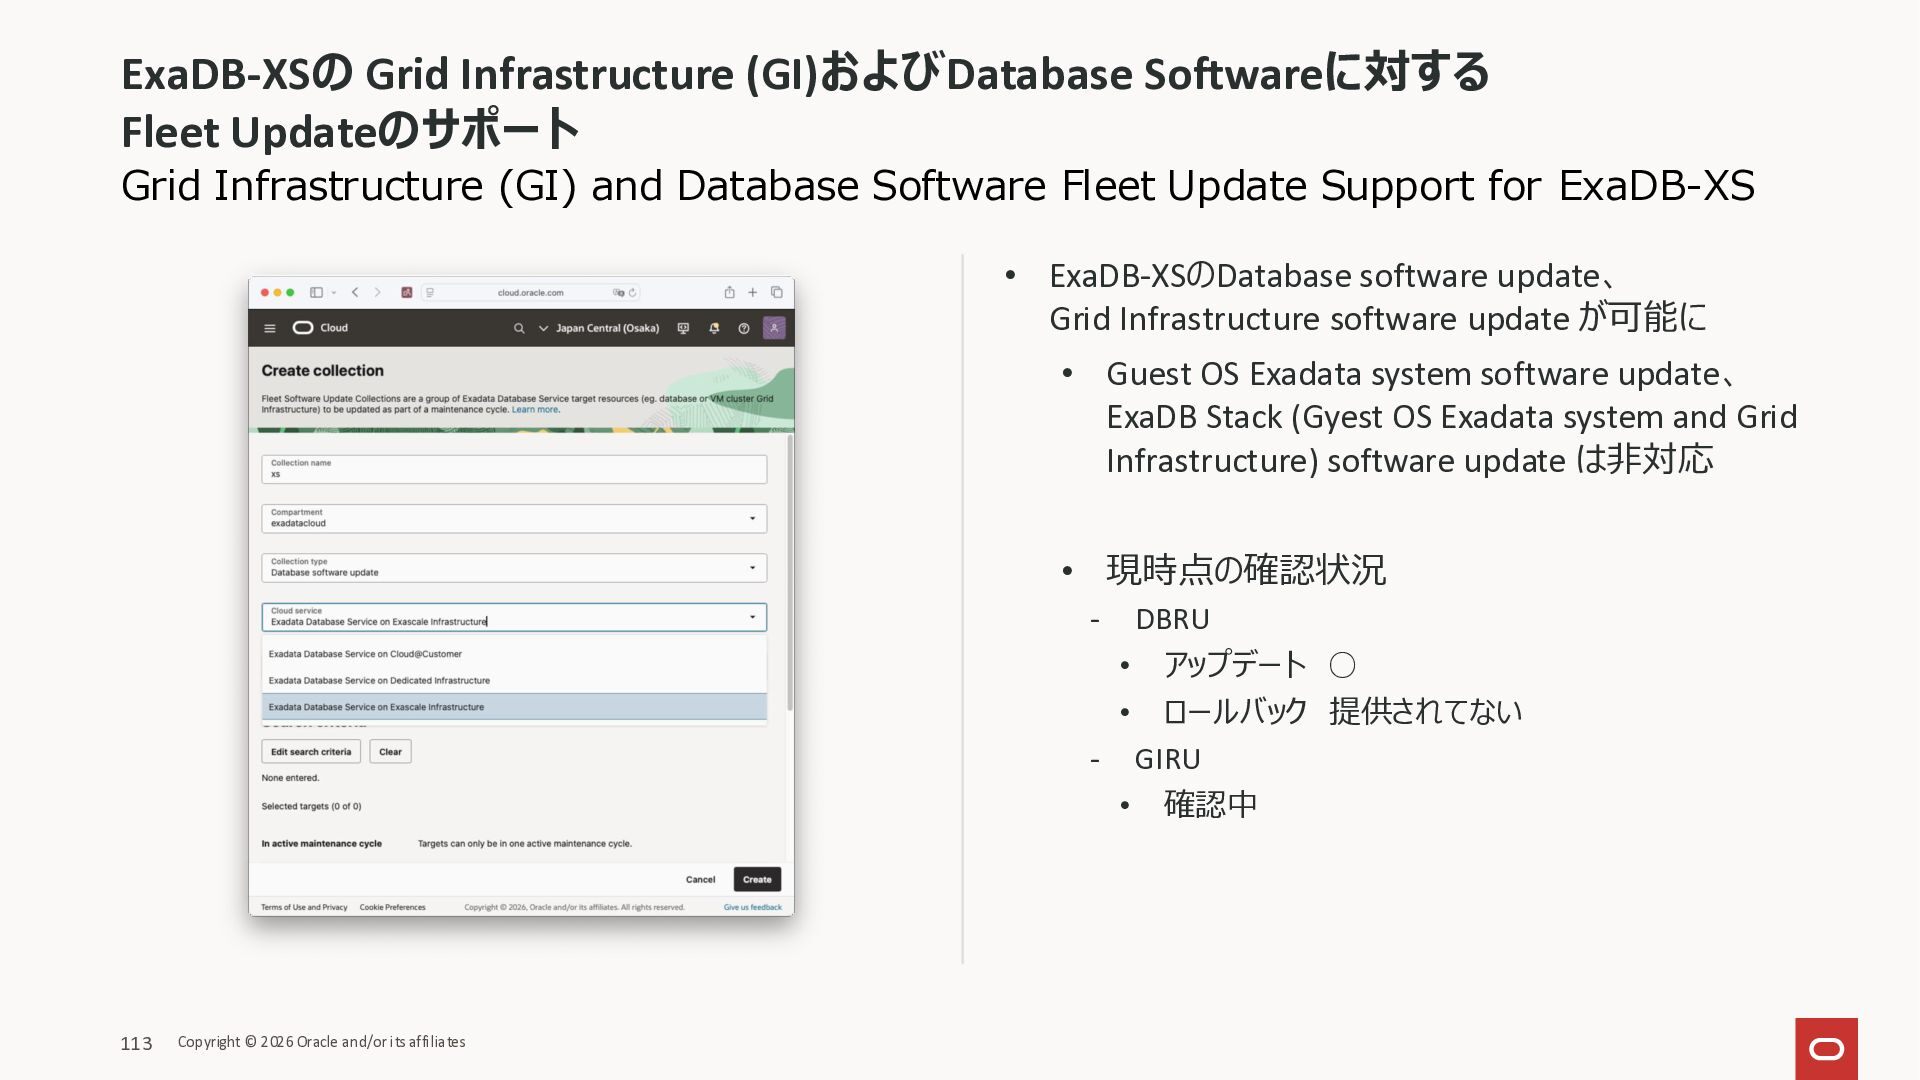This screenshot has height=1080, width=1920.
Task: Click the Learn more link
Action: (535, 409)
